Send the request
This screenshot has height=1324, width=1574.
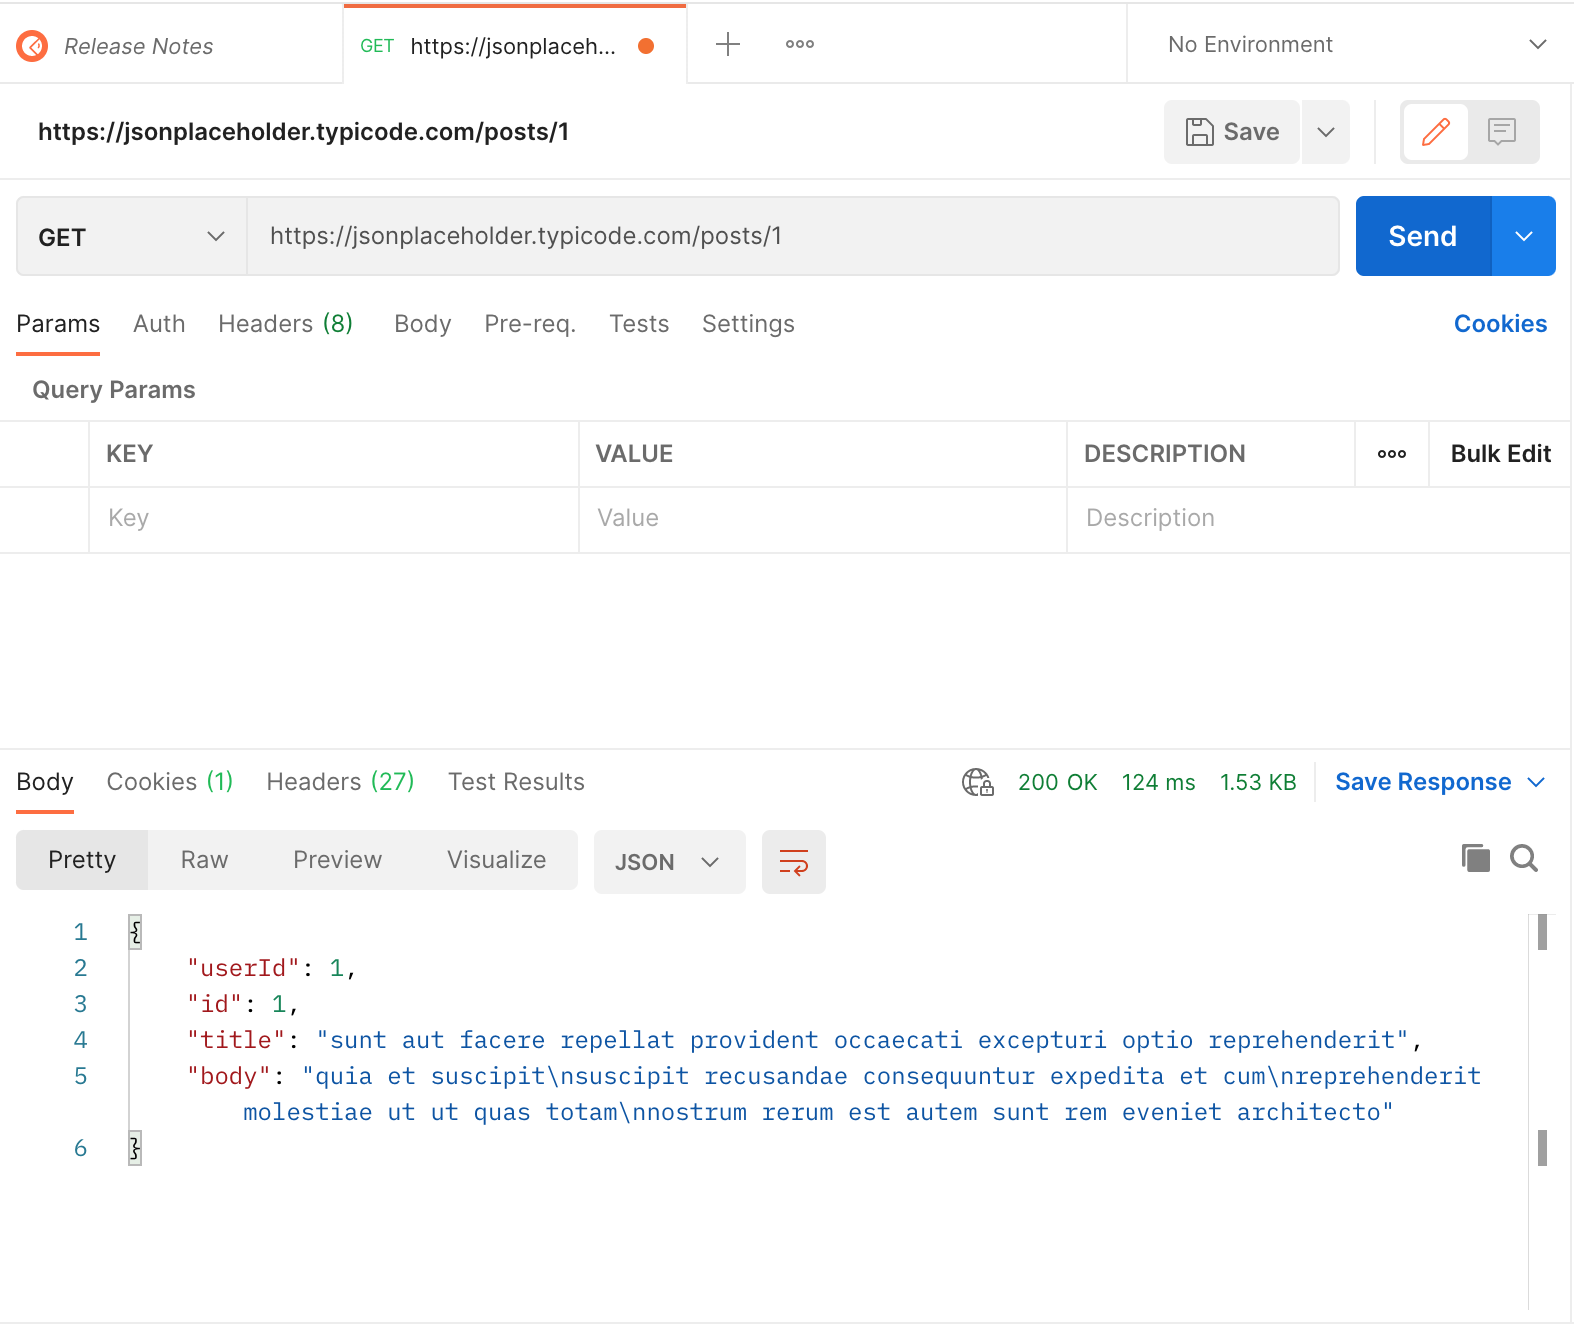pos(1423,236)
